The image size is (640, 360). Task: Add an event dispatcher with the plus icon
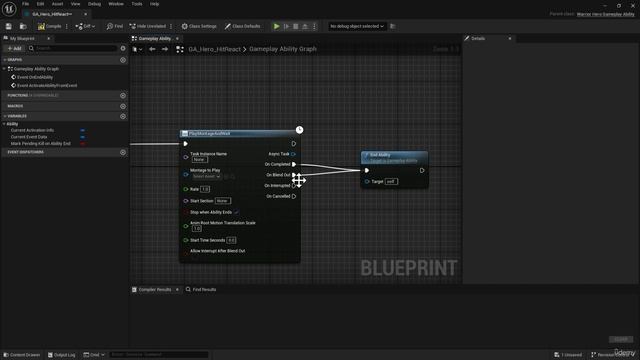coord(123,152)
